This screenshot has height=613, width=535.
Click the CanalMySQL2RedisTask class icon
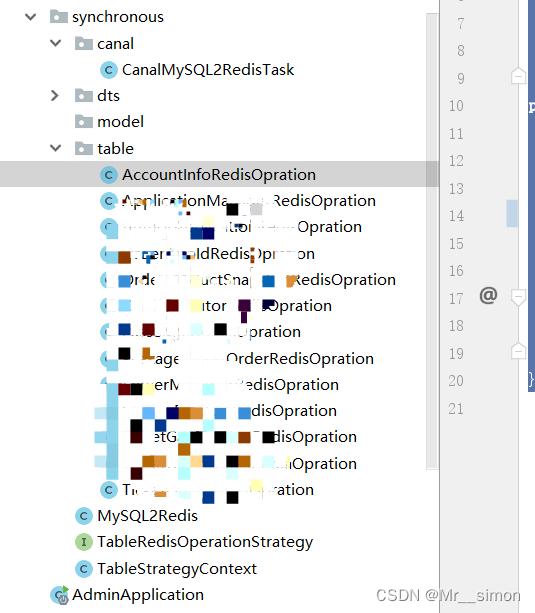click(x=109, y=70)
